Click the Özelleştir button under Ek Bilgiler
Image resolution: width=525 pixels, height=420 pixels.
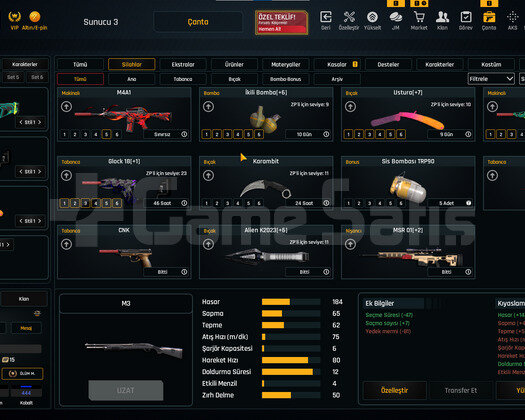pyautogui.click(x=394, y=390)
